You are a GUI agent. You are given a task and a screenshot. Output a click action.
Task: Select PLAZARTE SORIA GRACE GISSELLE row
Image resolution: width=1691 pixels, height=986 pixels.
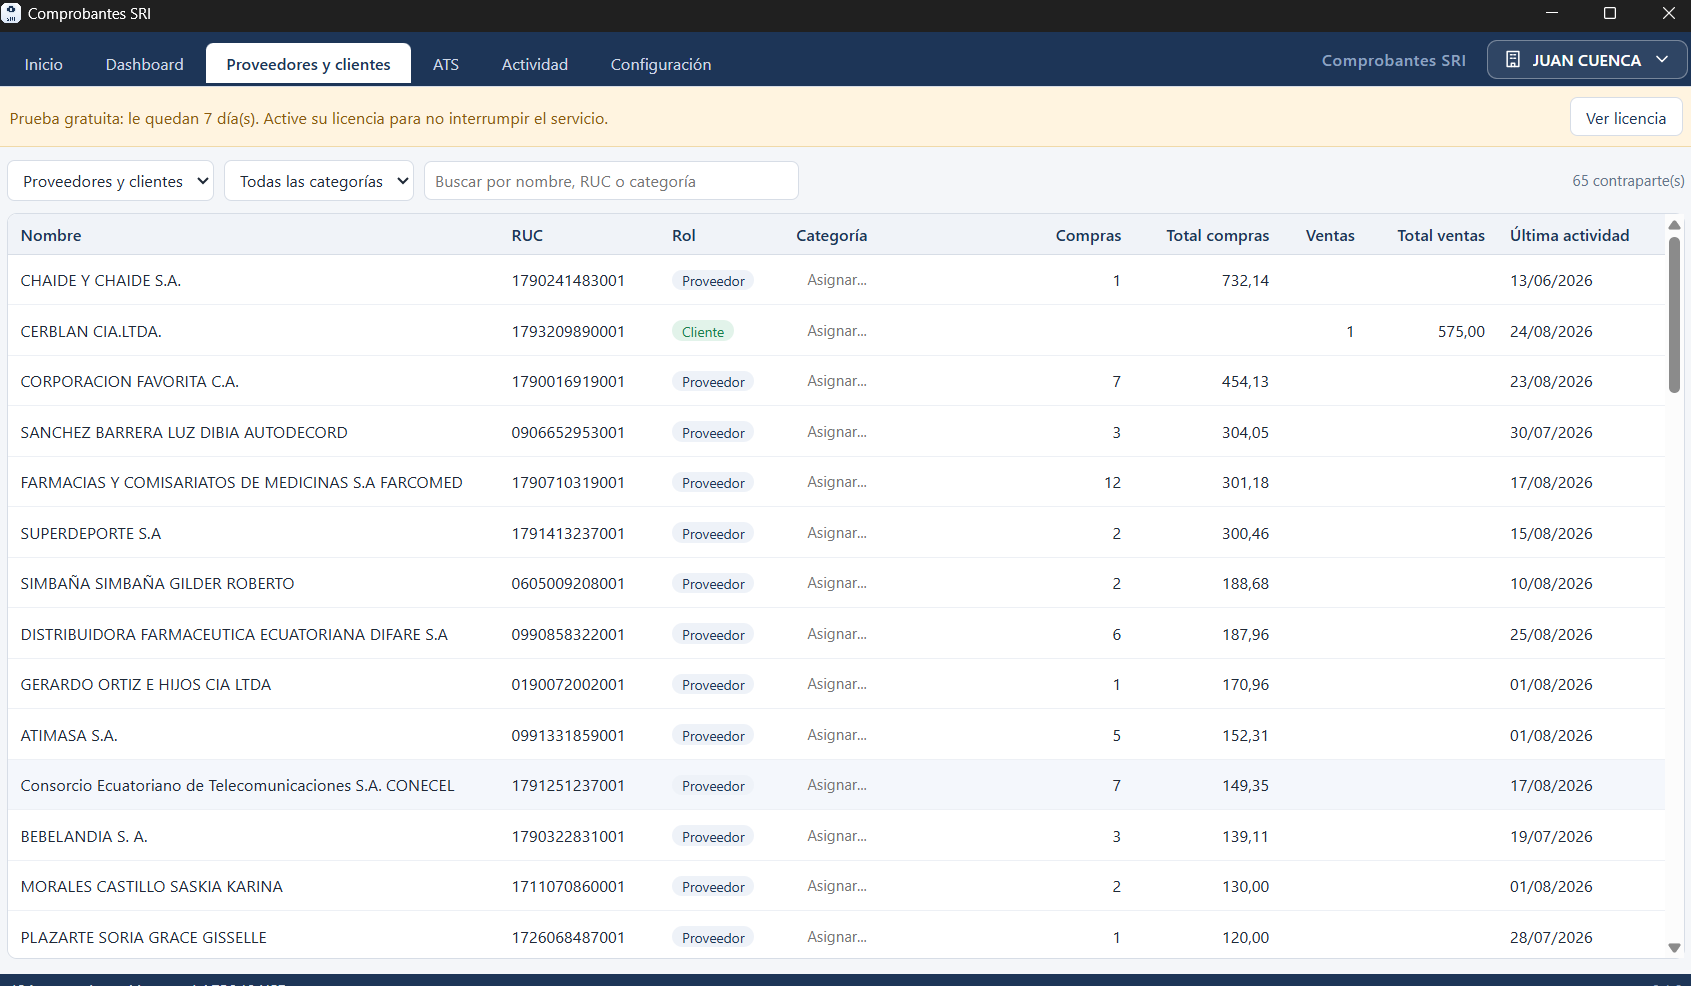coord(836,937)
